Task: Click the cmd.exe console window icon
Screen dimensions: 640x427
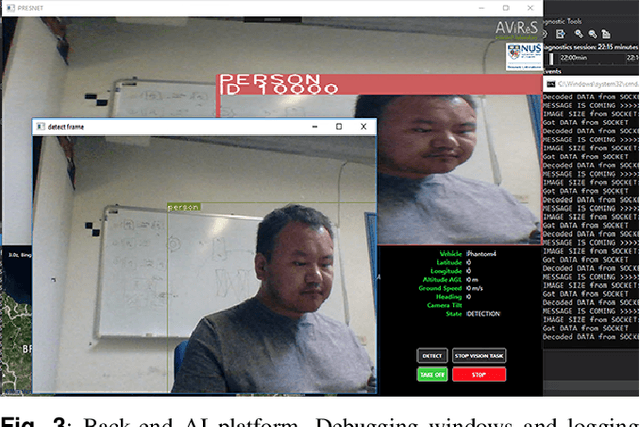Action: click(x=549, y=86)
